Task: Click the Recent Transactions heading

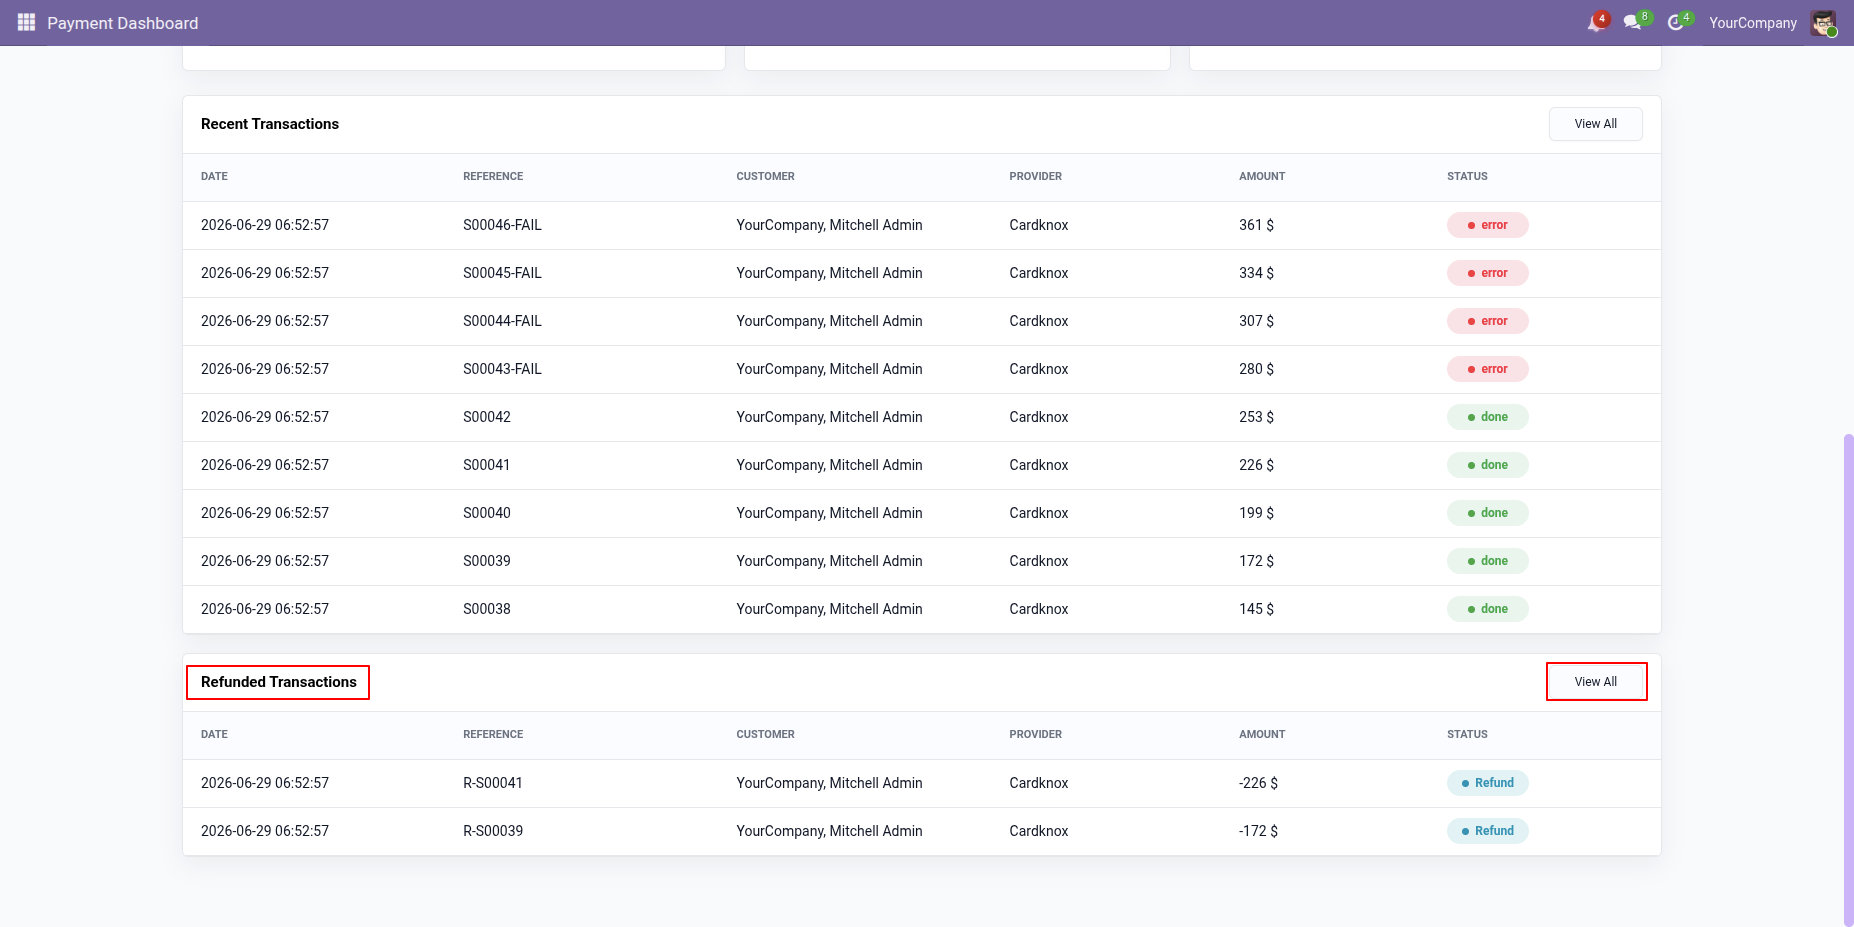Action: click(270, 124)
